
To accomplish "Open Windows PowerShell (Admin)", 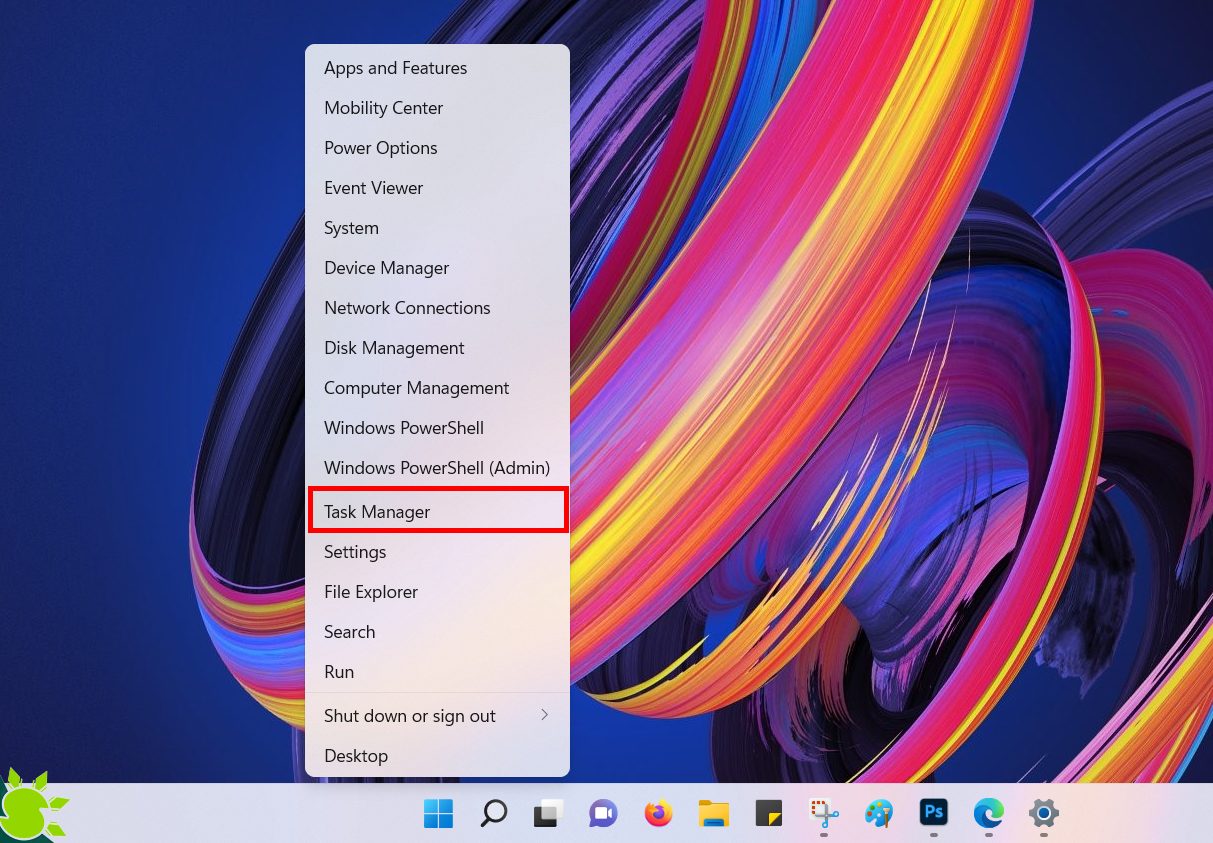I will (x=437, y=467).
